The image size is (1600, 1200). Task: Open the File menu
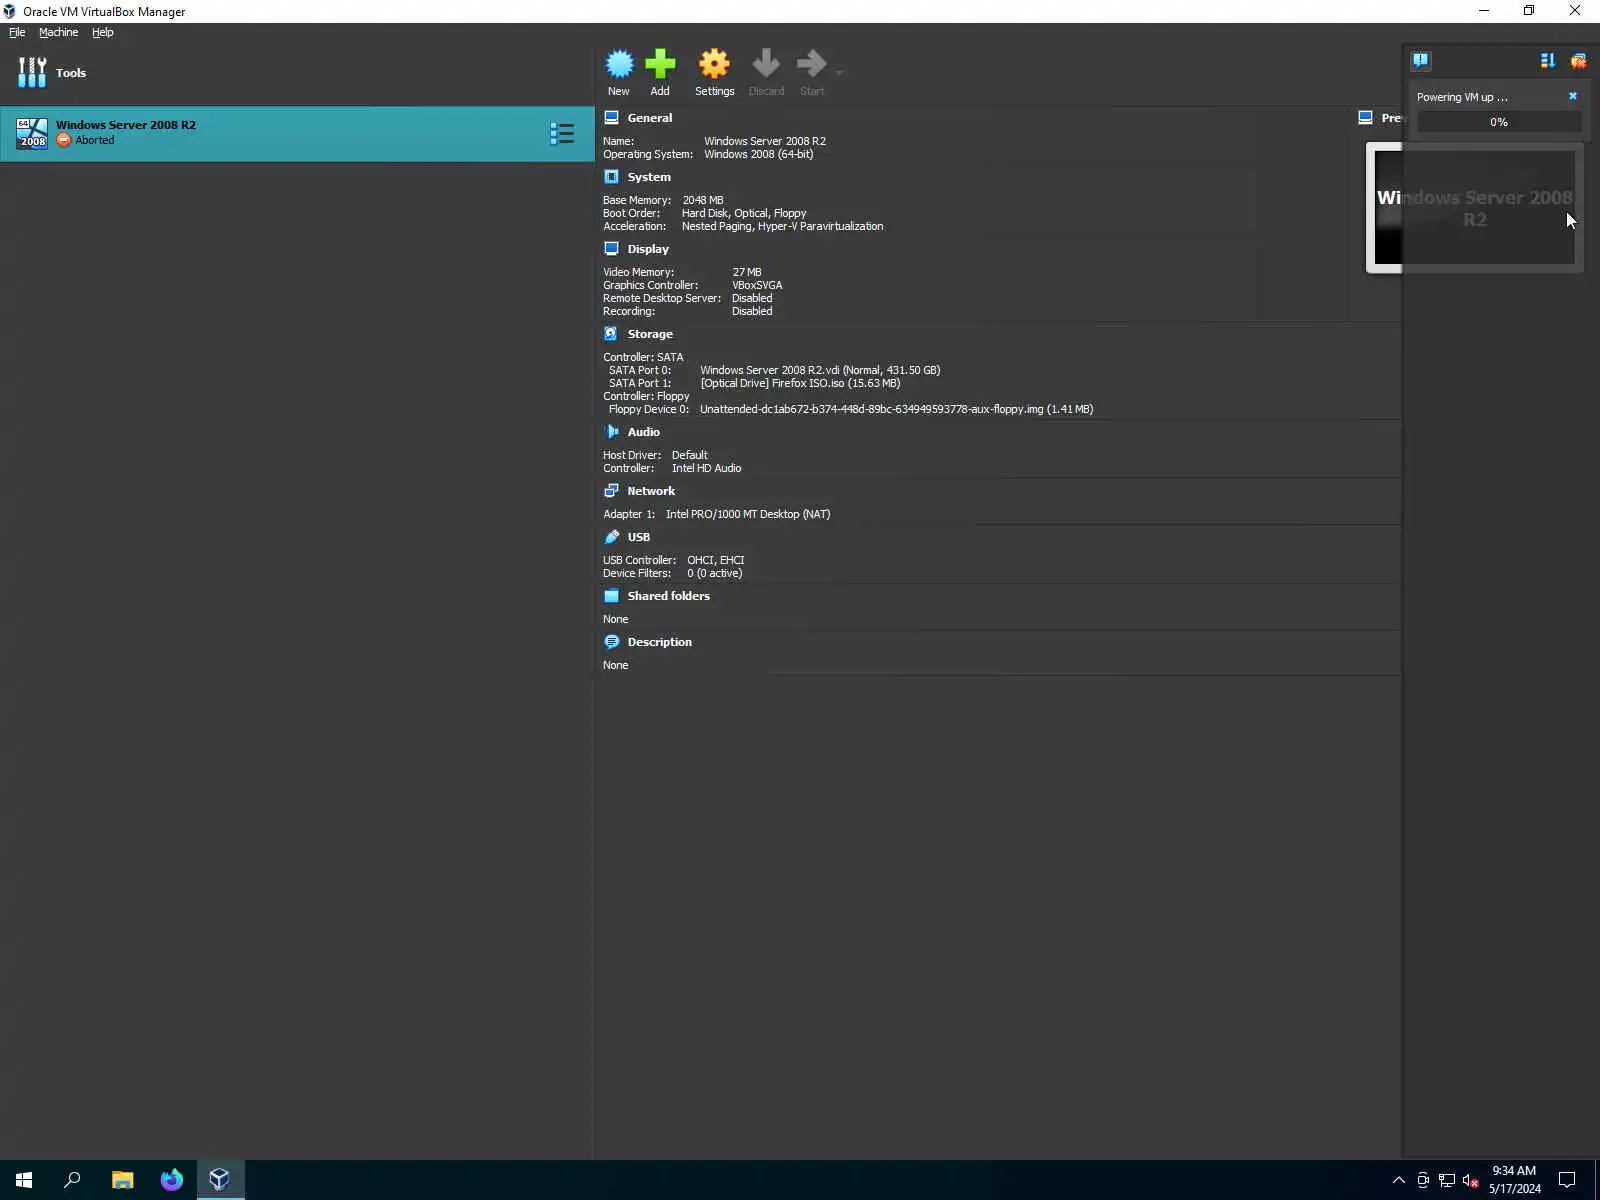[17, 32]
